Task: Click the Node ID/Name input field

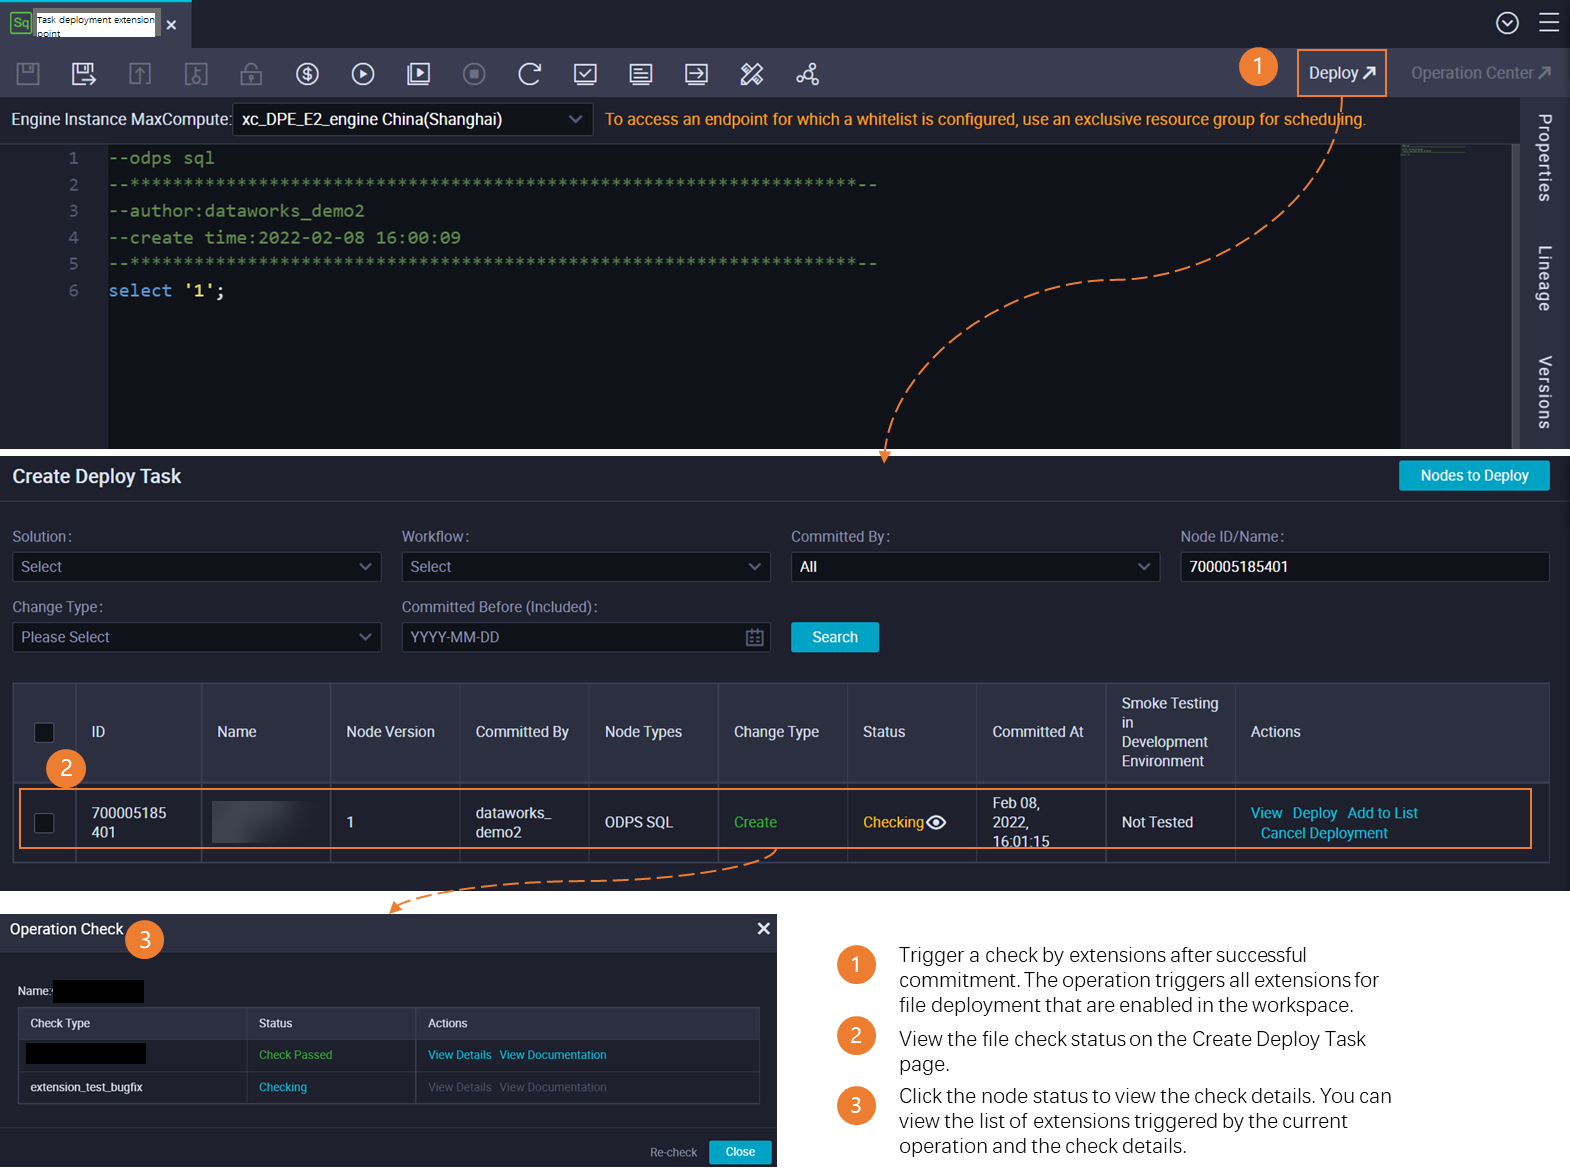Action: (x=1365, y=567)
